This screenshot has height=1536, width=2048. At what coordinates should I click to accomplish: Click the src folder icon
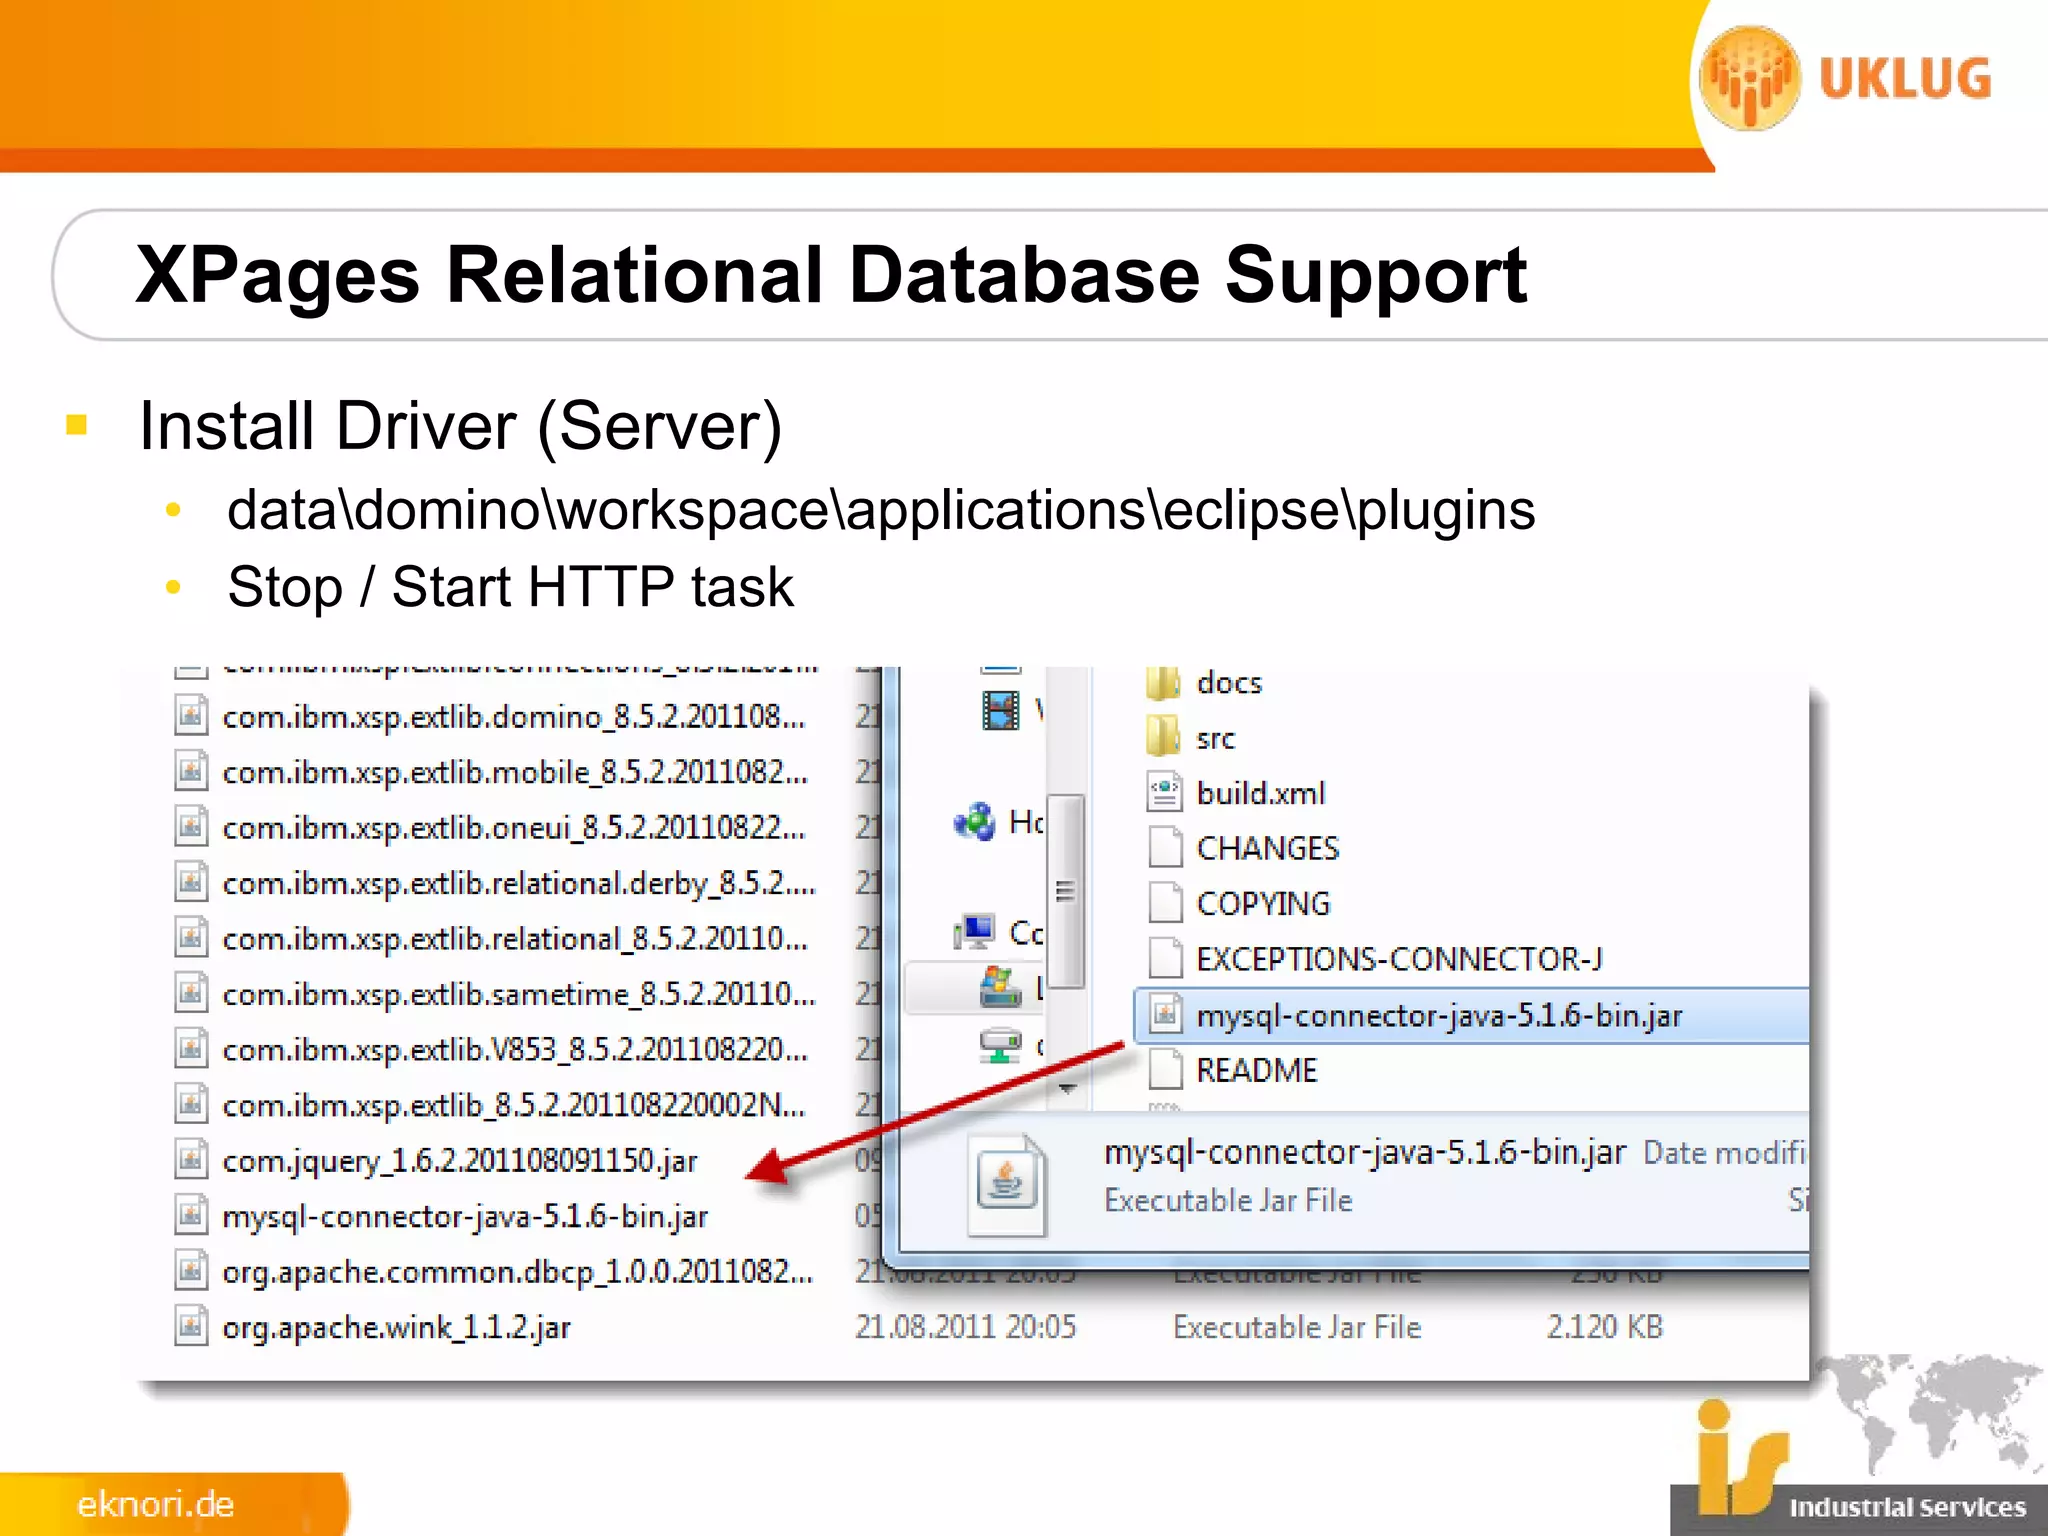1163,738
